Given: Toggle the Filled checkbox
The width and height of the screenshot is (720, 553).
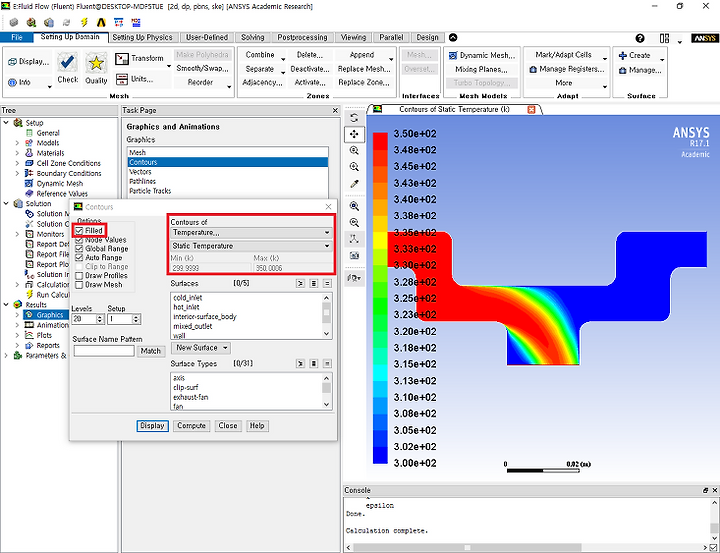Looking at the screenshot, I should tap(79, 230).
